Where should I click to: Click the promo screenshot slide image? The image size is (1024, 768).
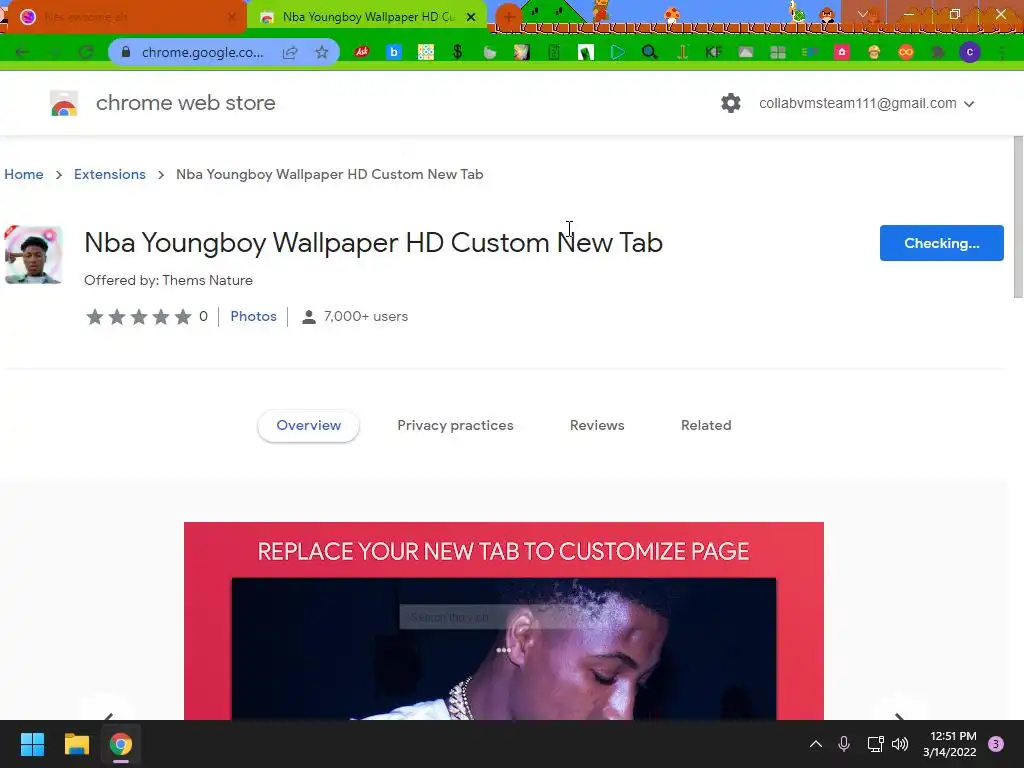504,621
